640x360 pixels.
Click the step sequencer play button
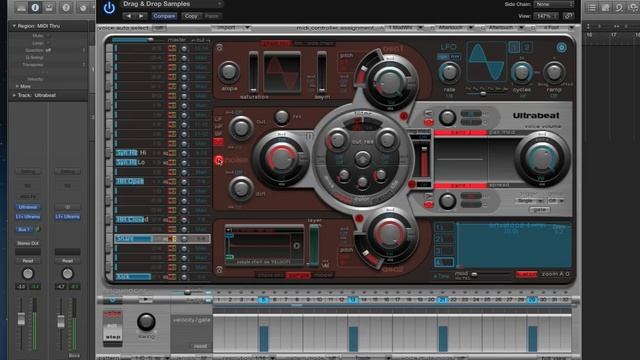point(145,300)
